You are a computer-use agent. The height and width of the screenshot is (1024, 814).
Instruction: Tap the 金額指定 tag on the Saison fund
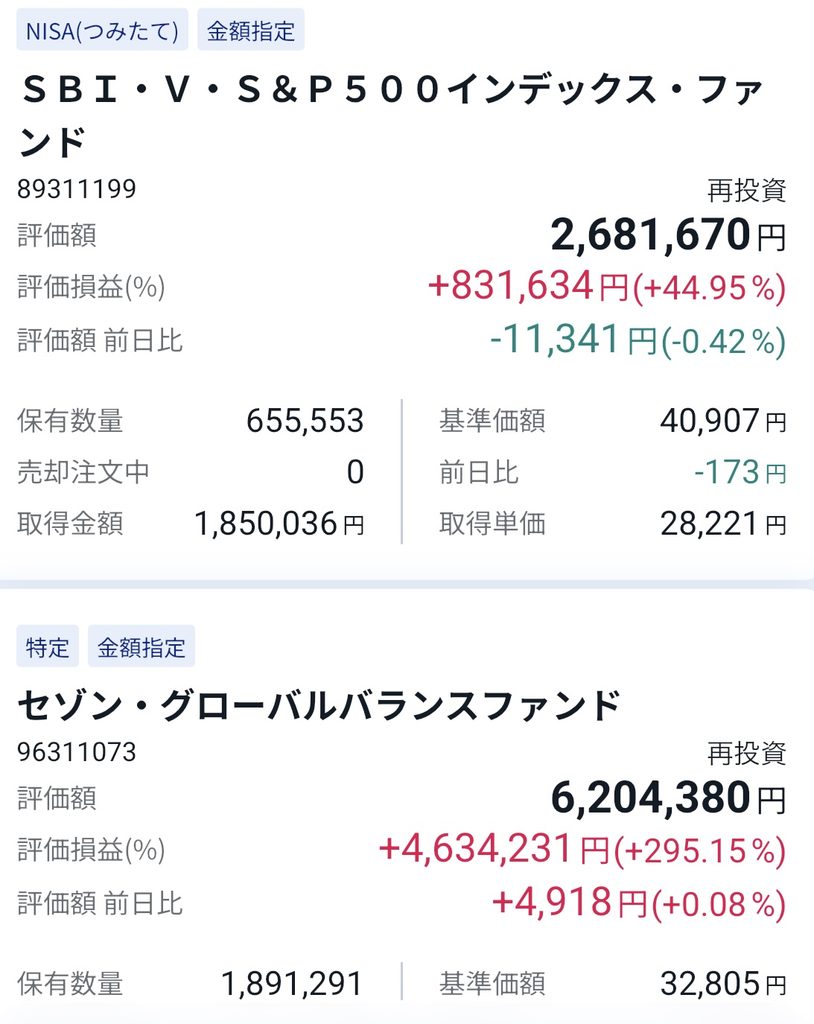tap(142, 647)
